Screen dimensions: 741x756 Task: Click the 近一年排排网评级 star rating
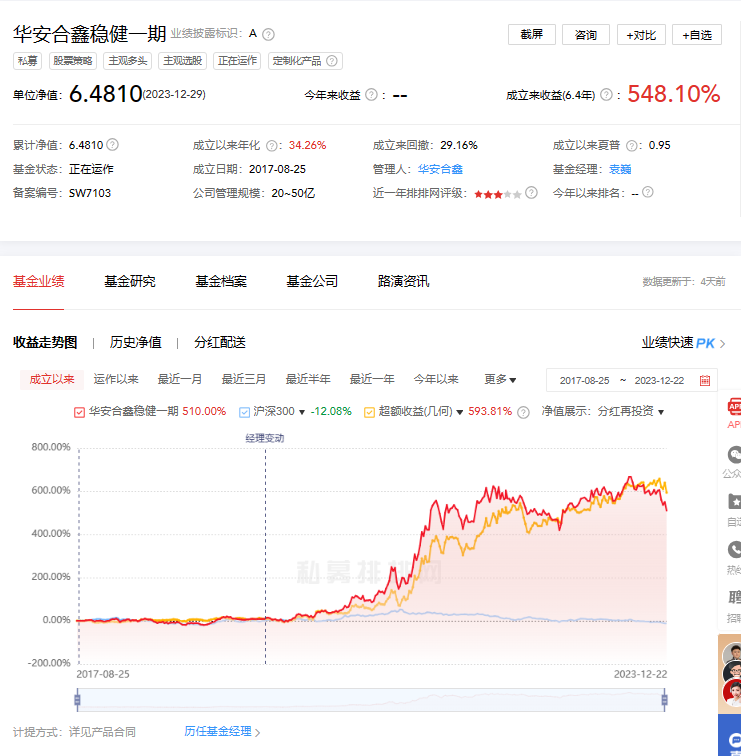(498, 194)
